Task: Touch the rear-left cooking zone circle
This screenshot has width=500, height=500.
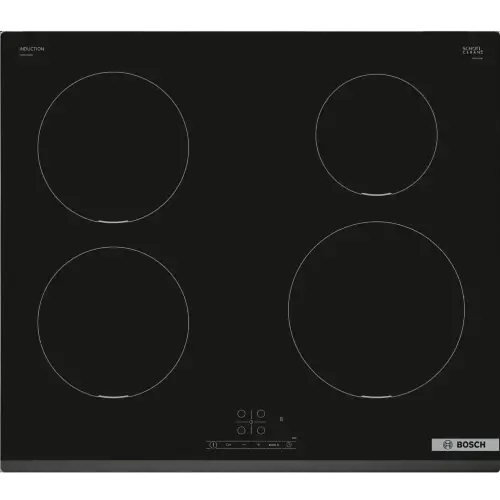Action: point(113,147)
